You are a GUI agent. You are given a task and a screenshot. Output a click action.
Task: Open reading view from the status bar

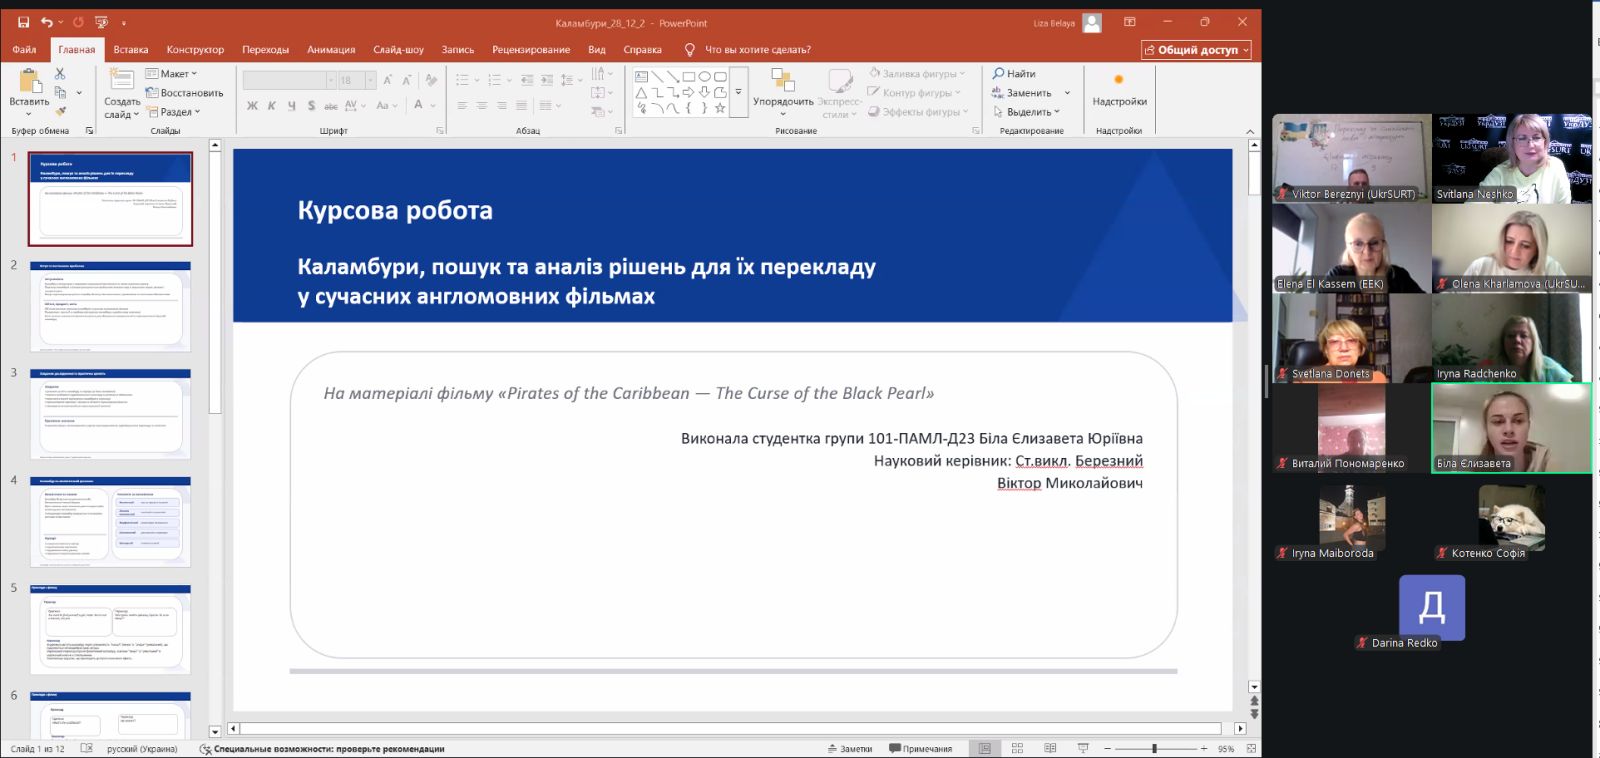click(1050, 748)
